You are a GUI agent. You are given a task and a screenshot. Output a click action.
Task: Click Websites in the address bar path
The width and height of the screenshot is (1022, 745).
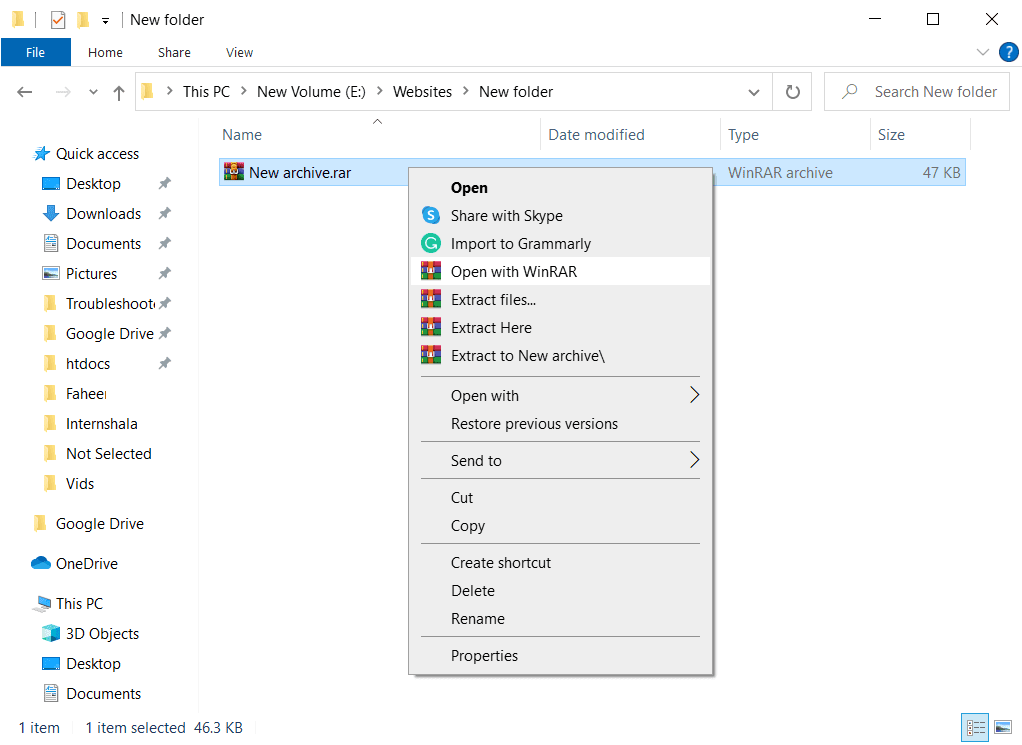422,91
